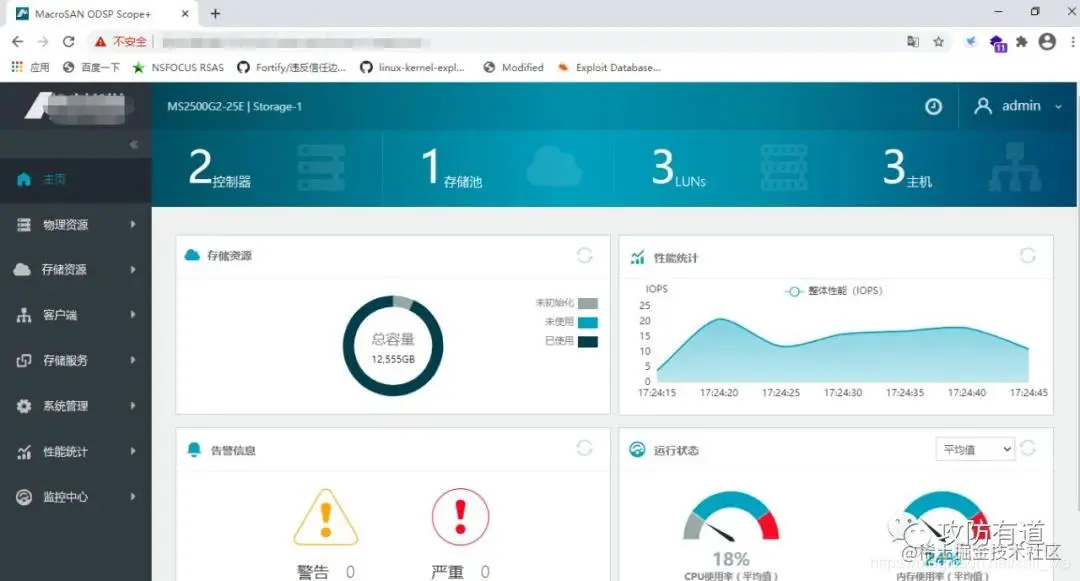Open a new browser tab
Viewport: 1080px width, 581px height.
(216, 14)
